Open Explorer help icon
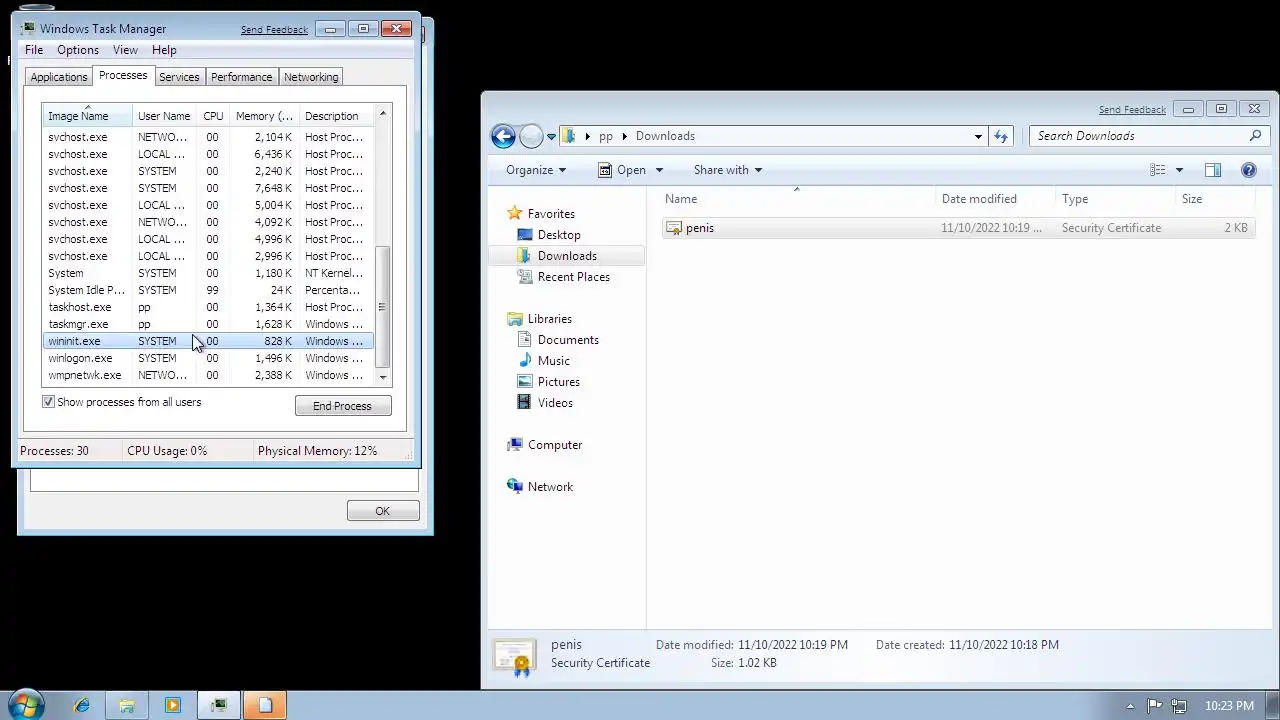The image size is (1280, 720). point(1249,170)
